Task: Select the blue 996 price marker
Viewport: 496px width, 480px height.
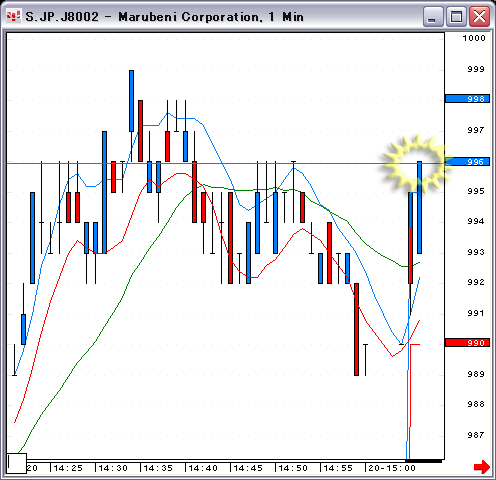Action: (467, 162)
